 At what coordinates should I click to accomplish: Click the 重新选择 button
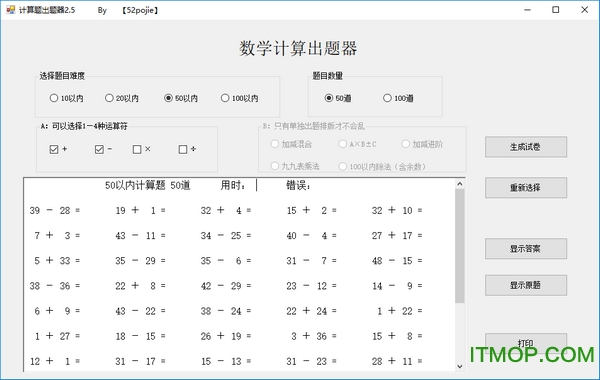pos(526,188)
